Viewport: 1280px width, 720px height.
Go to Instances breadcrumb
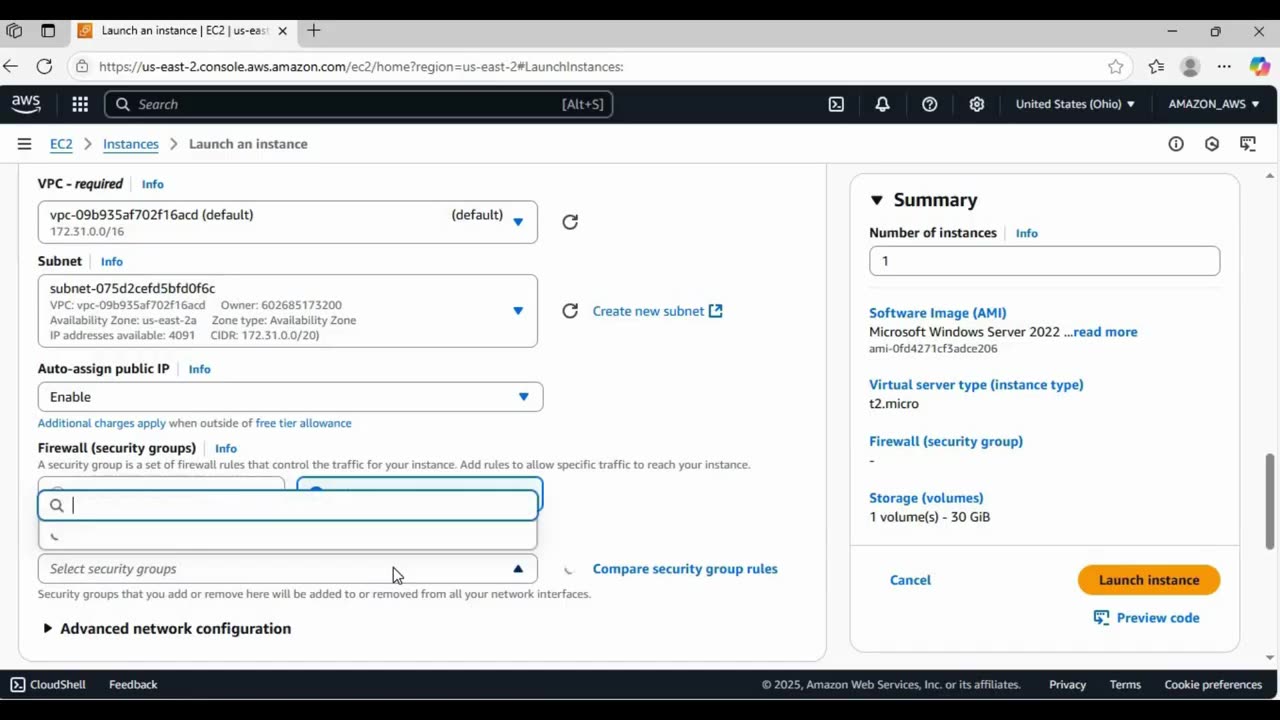(130, 144)
